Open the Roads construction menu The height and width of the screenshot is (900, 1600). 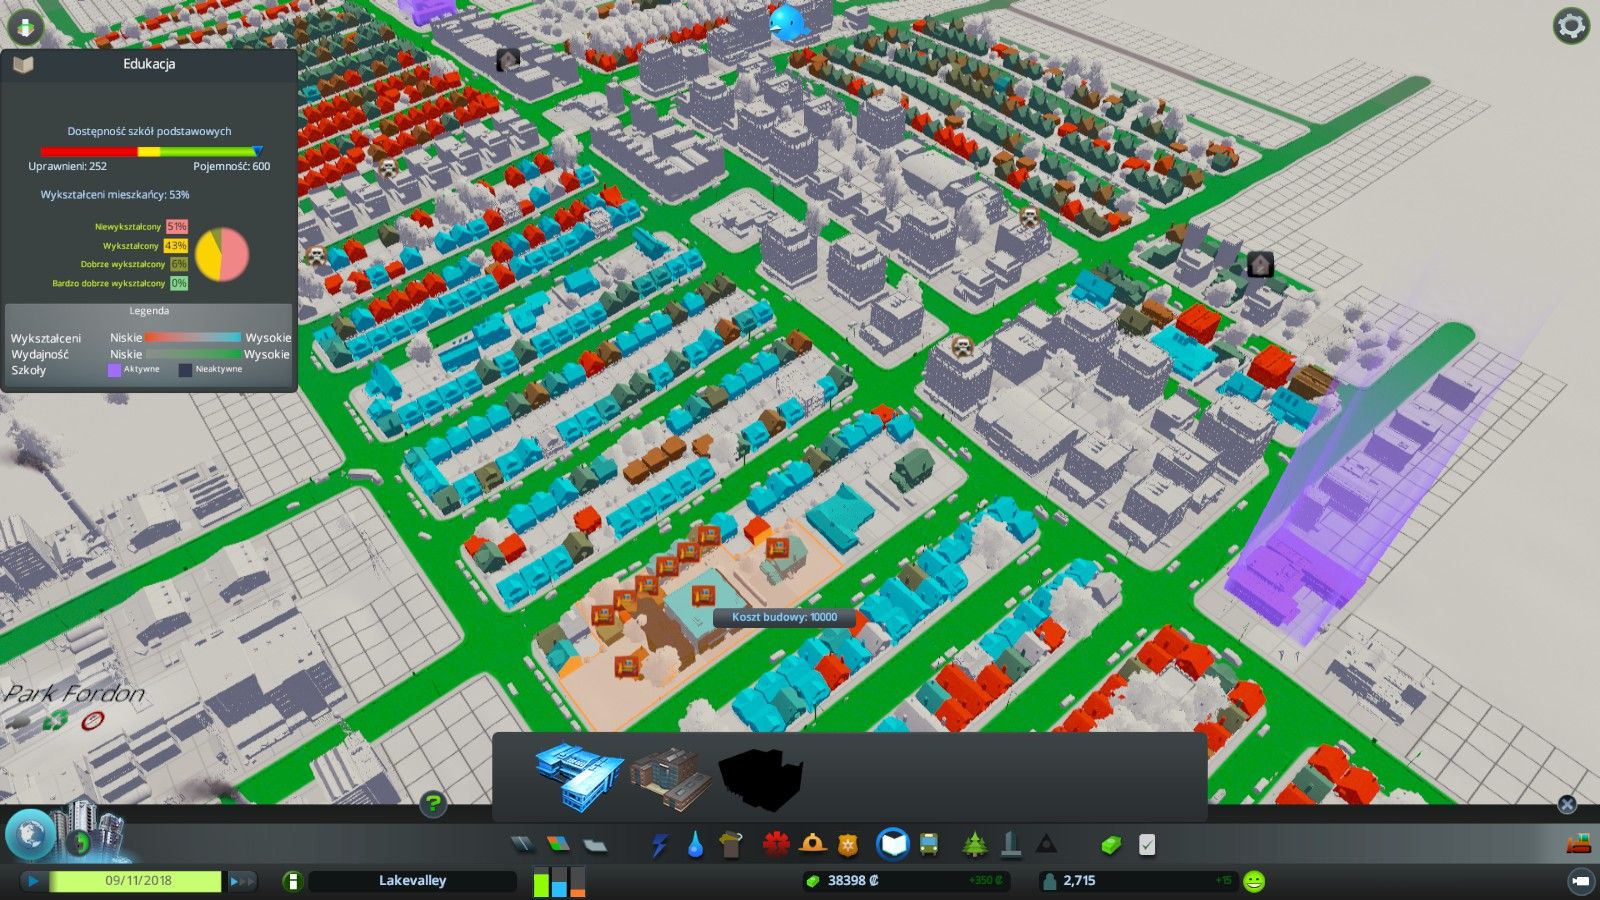click(x=521, y=845)
